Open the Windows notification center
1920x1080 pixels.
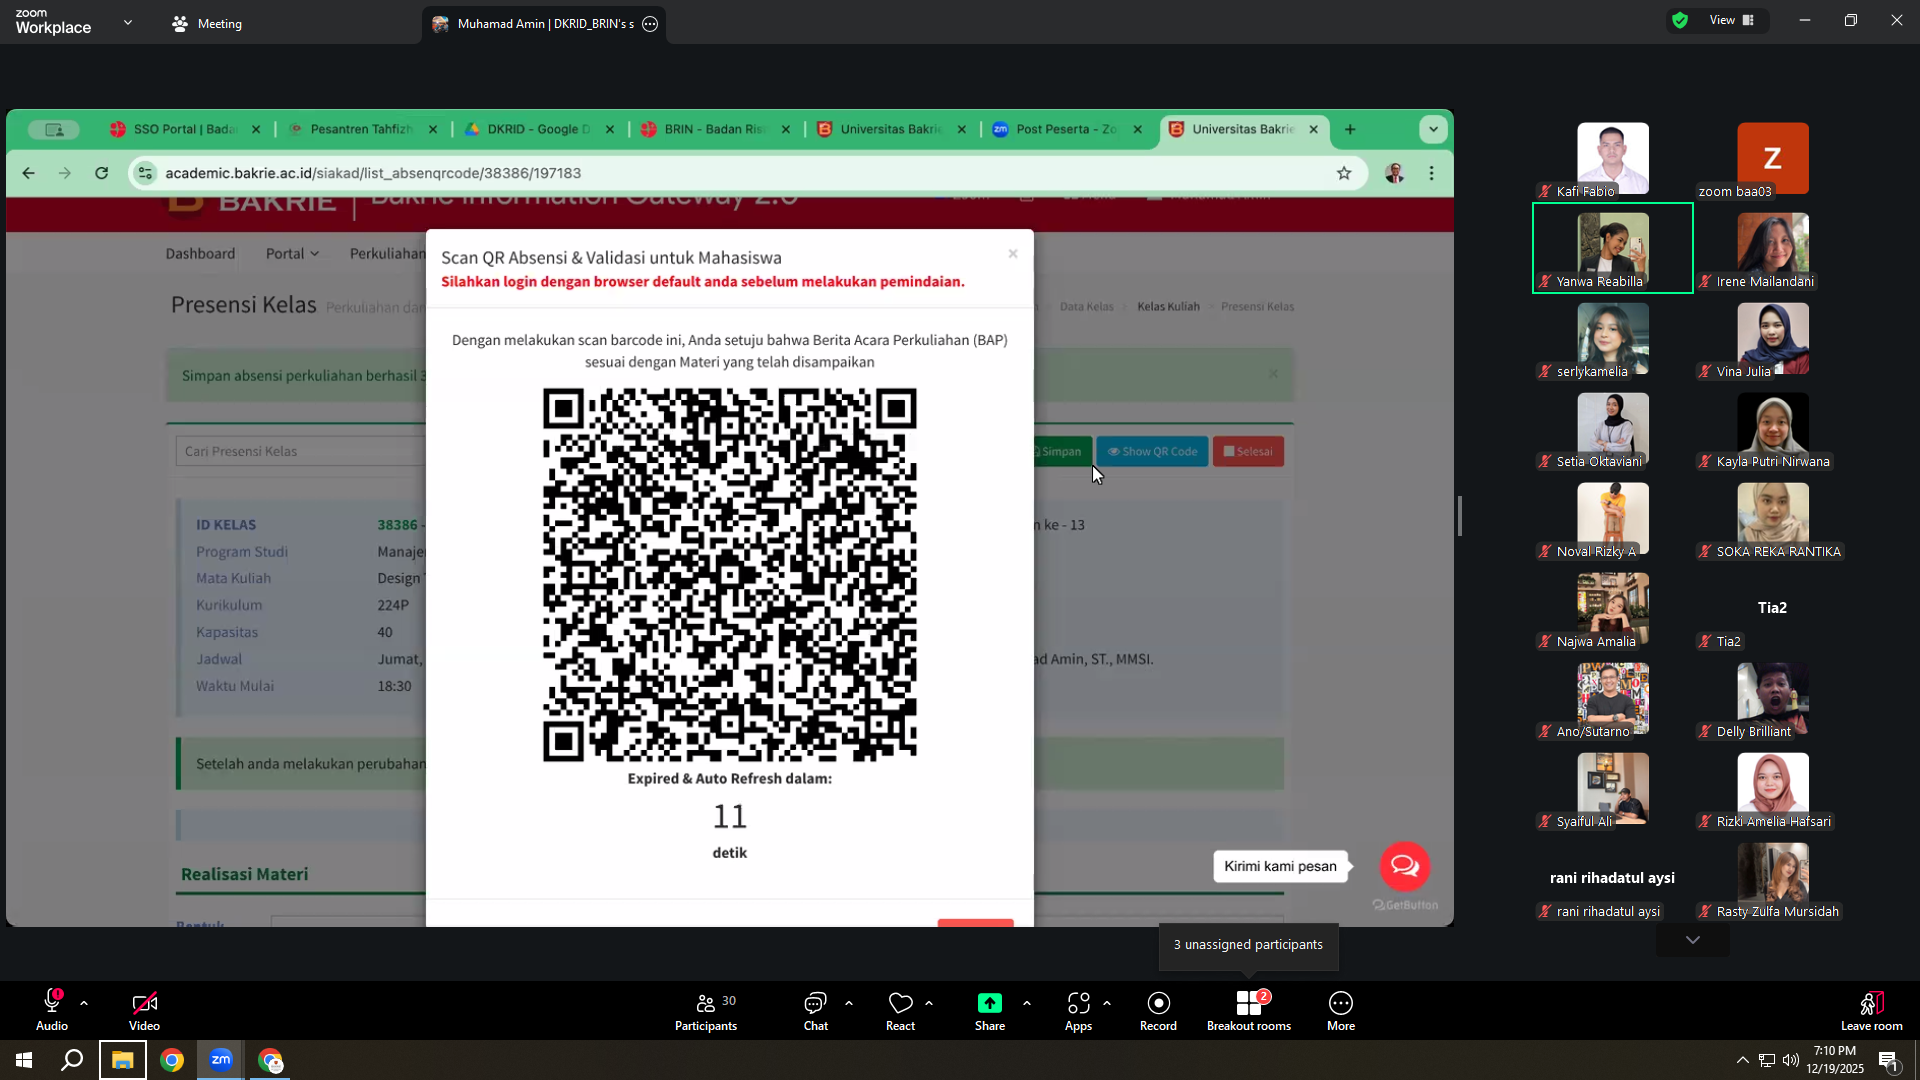pos(1889,1060)
